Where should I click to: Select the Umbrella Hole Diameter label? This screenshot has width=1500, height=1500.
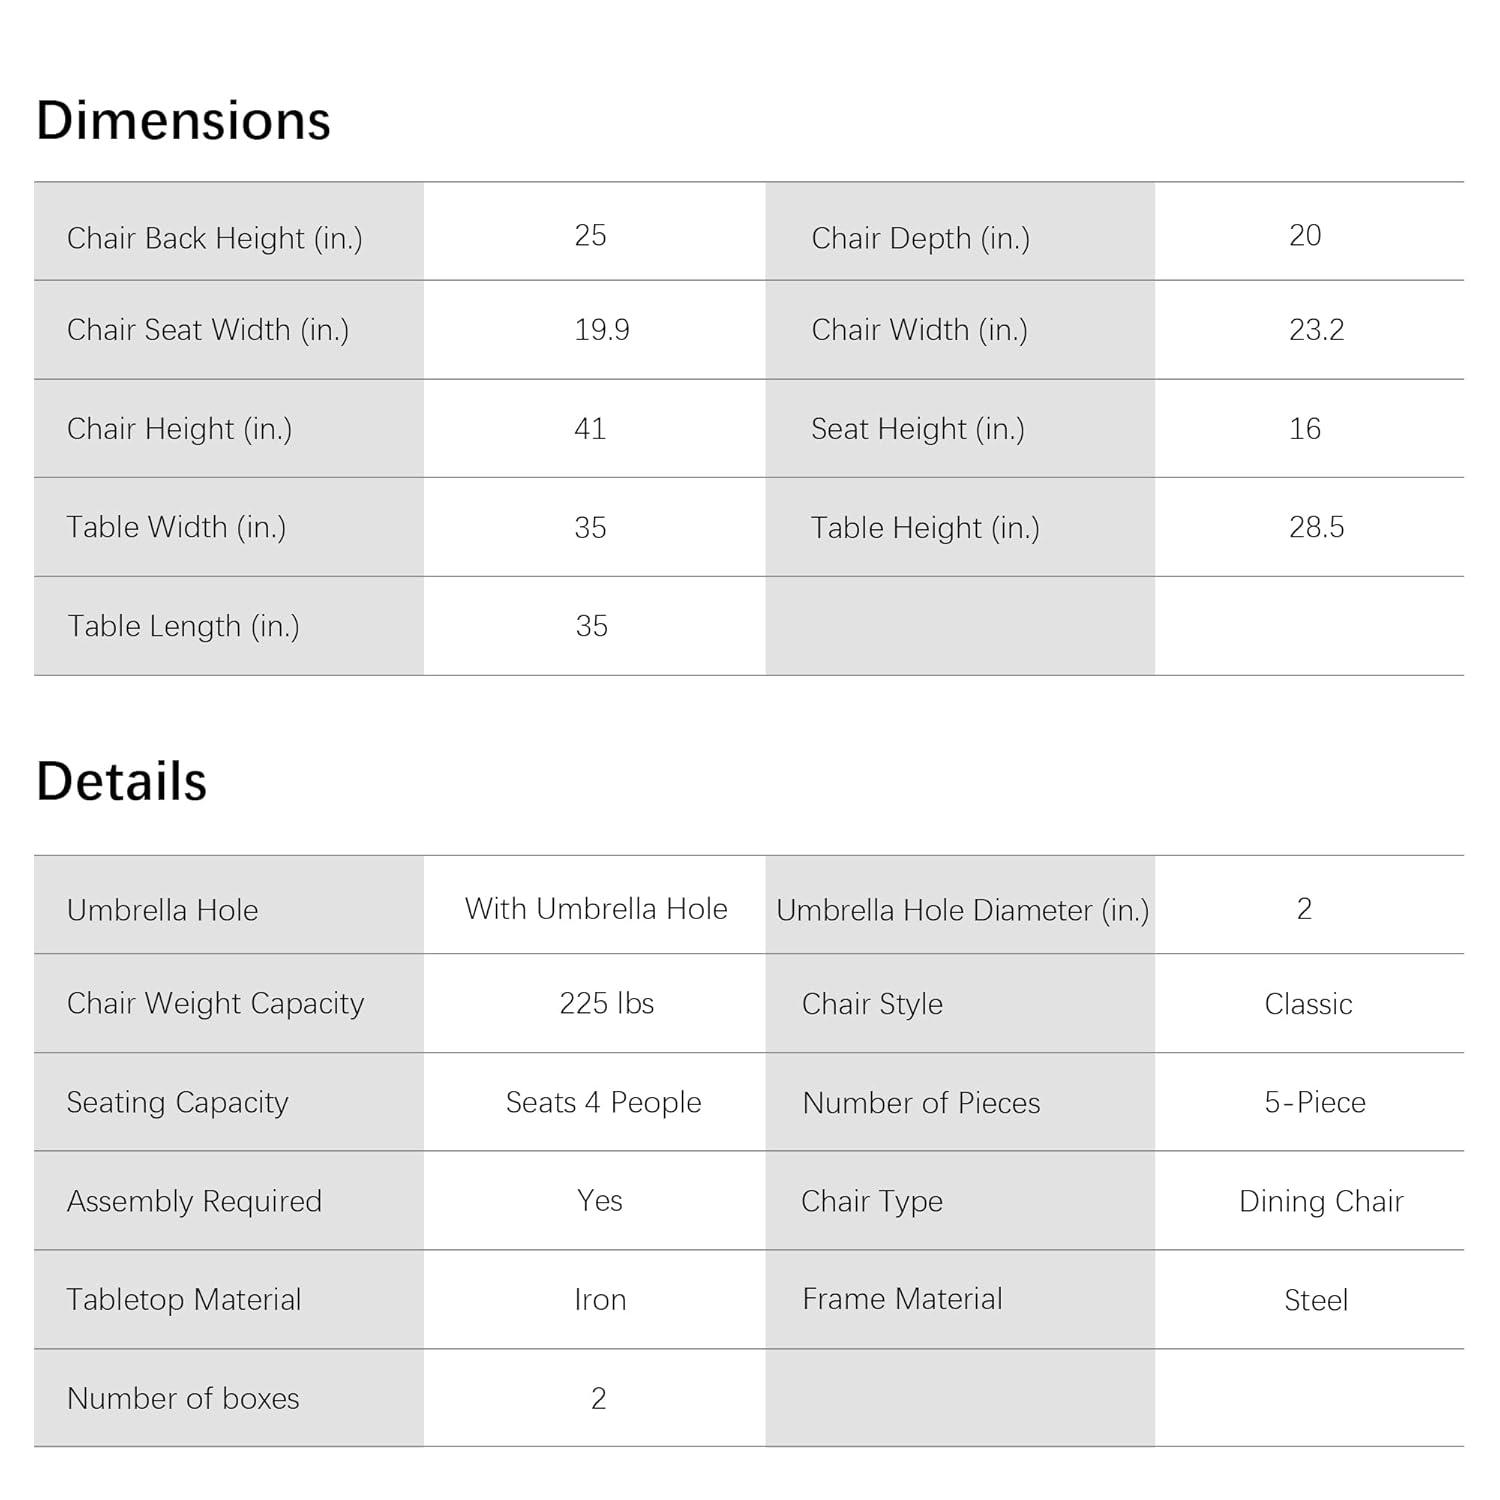point(962,910)
